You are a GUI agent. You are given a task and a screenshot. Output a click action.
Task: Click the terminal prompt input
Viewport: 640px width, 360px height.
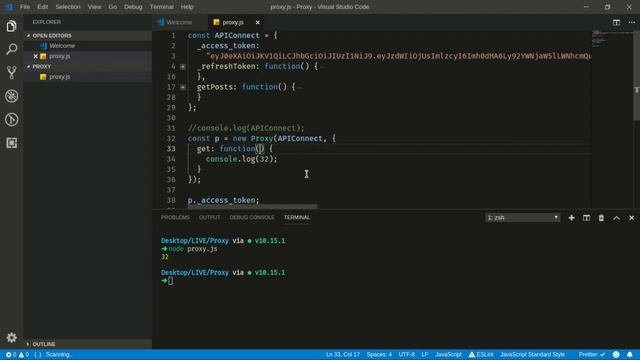pos(170,281)
